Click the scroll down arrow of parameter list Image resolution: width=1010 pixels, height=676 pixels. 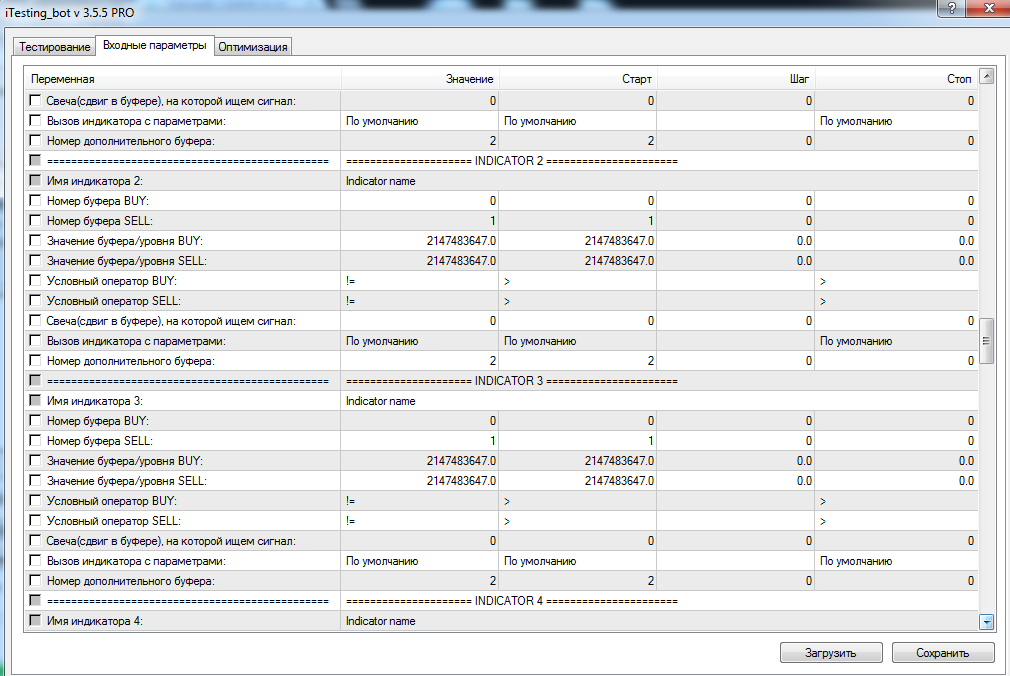[987, 621]
